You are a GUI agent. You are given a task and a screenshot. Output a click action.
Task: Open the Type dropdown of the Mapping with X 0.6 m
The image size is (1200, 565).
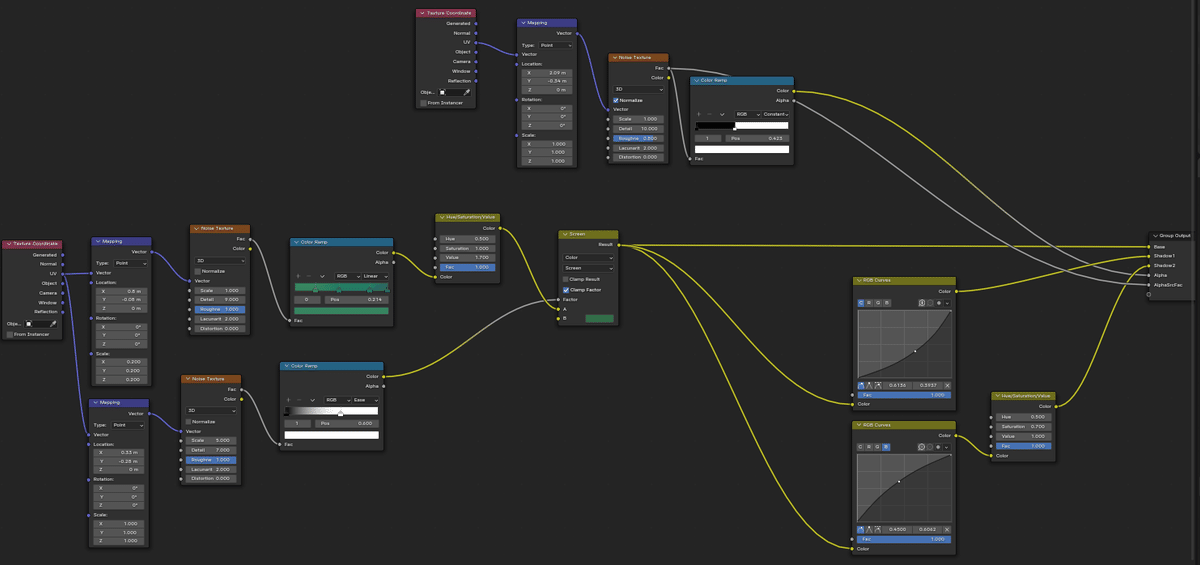[x=130, y=263]
